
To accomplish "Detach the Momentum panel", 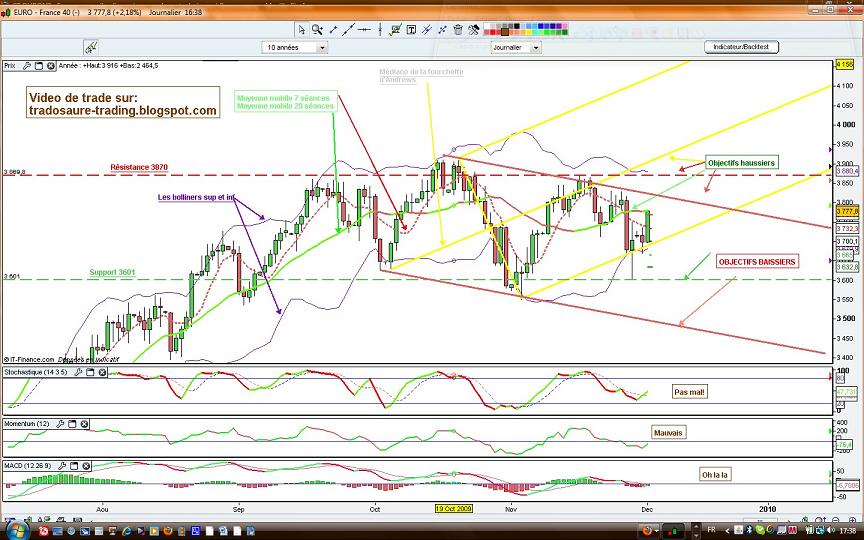I will pyautogui.click(x=72, y=424).
